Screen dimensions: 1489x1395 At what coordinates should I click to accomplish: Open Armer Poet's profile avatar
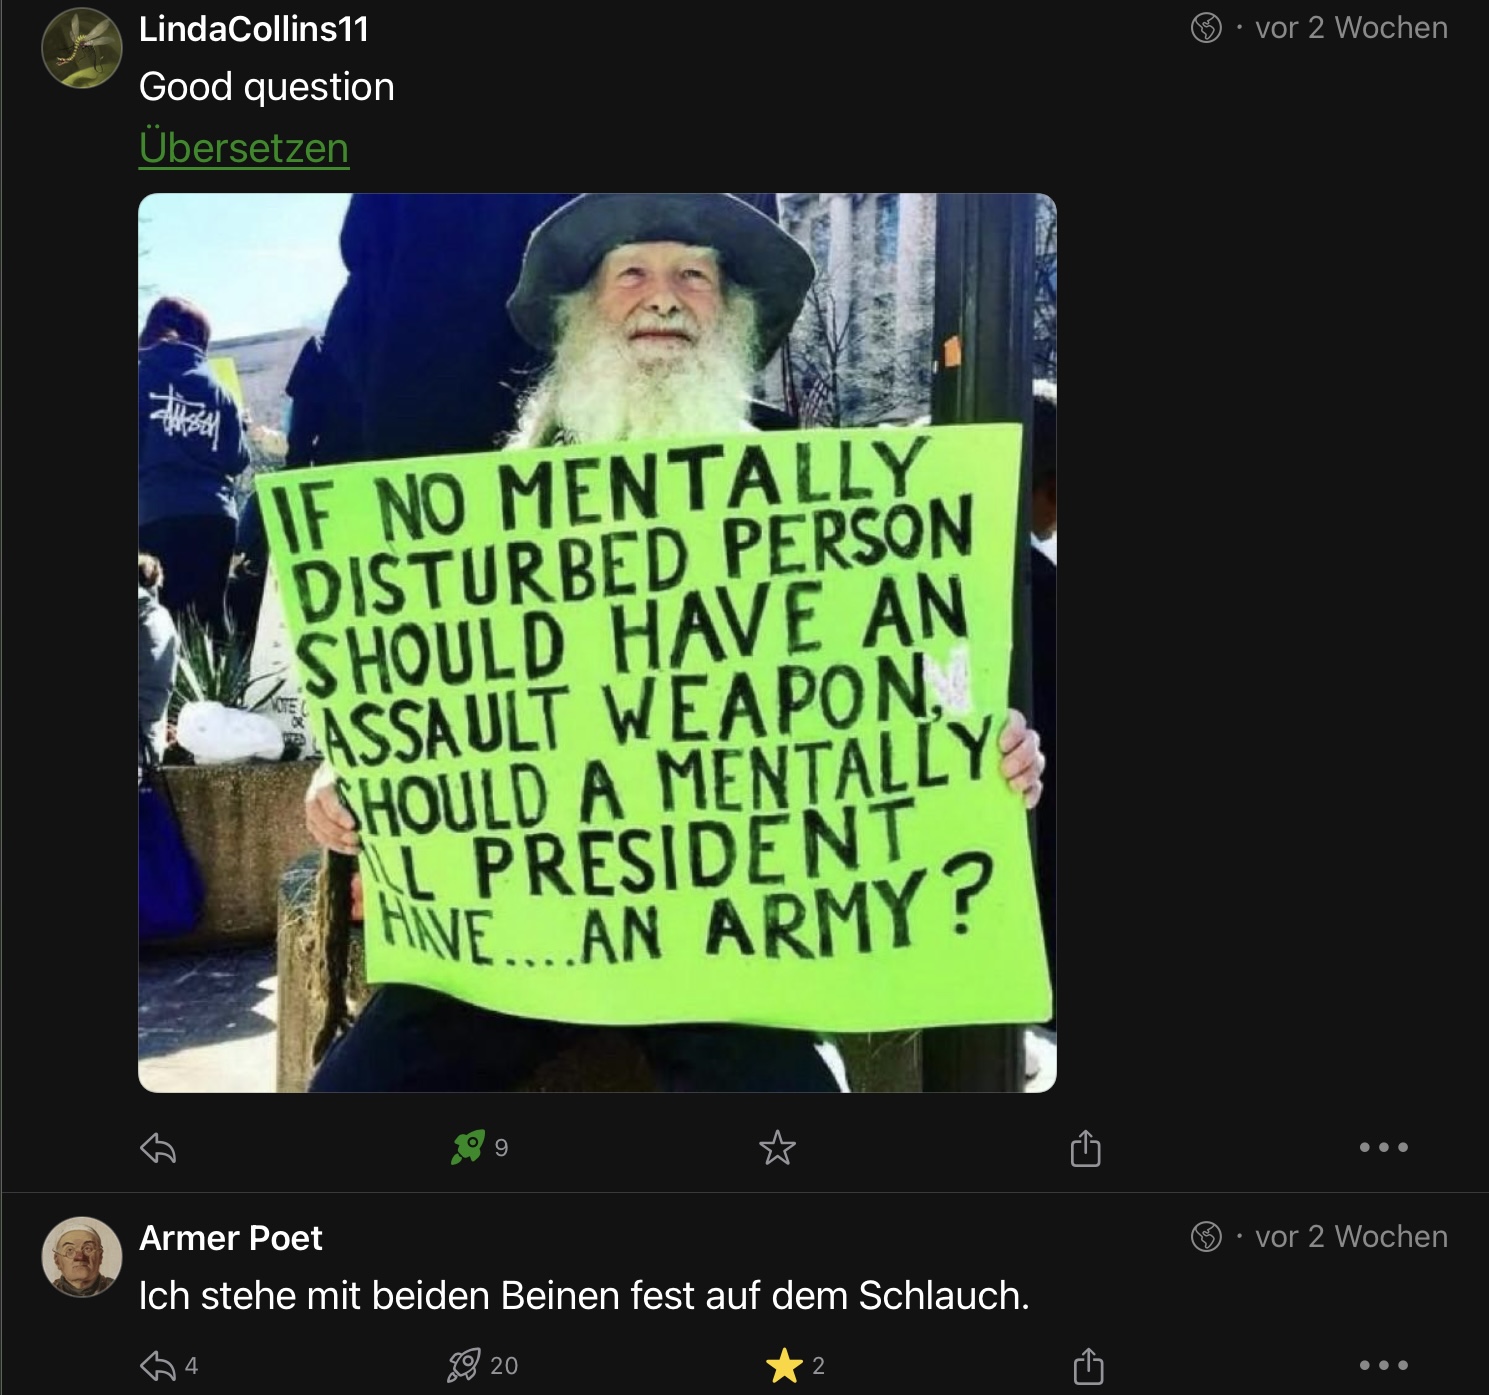[81, 1256]
